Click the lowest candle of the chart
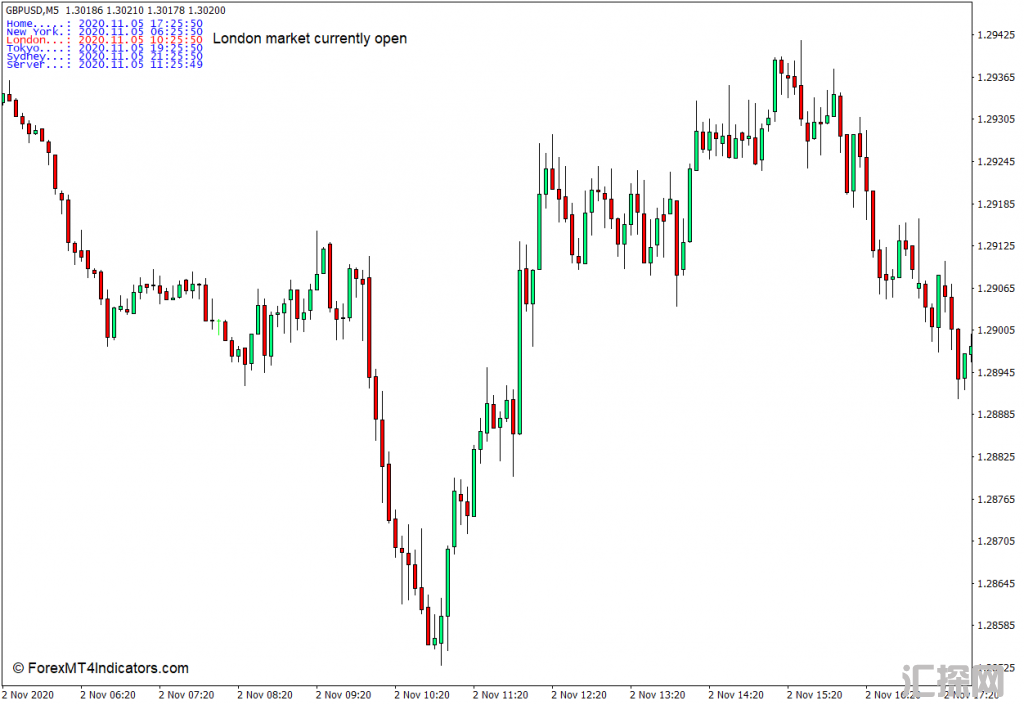Image resolution: width=1024 pixels, height=705 pixels. tap(439, 630)
